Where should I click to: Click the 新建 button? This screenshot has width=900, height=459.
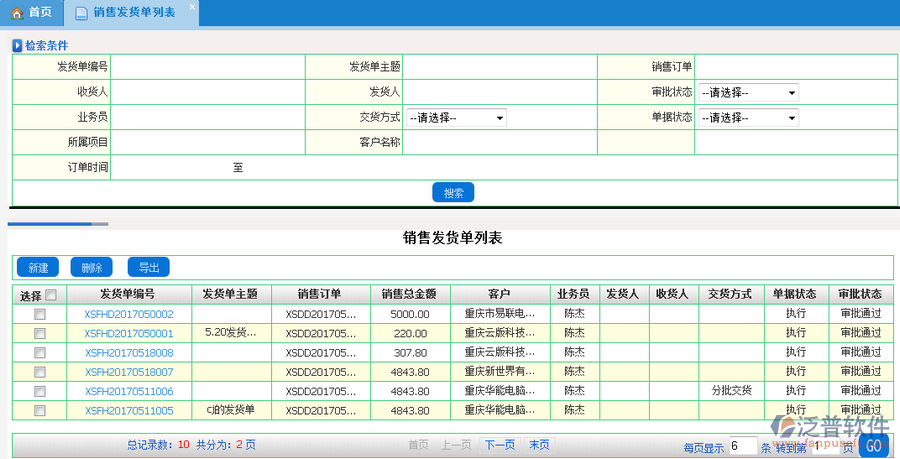(38, 268)
